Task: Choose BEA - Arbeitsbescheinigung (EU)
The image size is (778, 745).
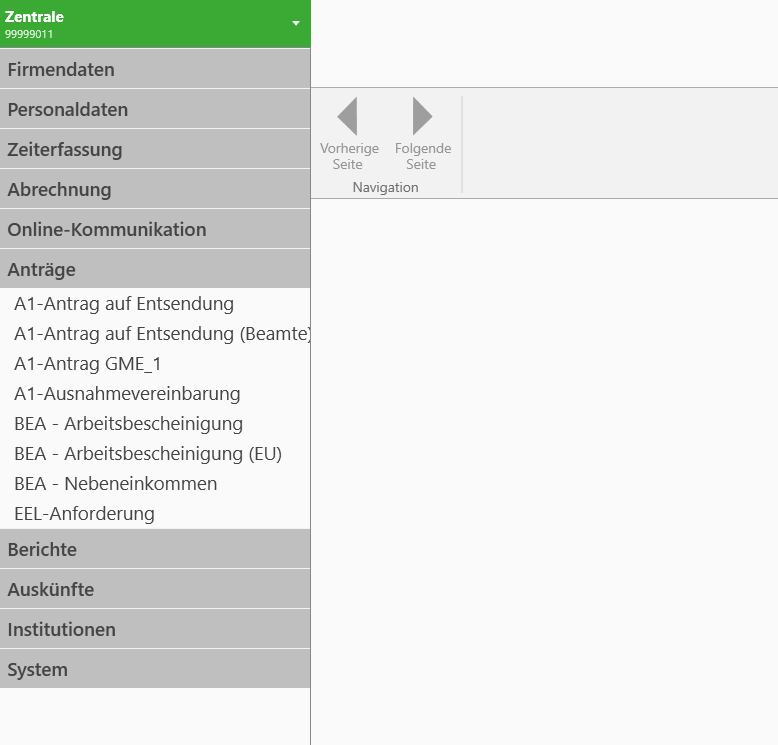Action: [x=148, y=454]
